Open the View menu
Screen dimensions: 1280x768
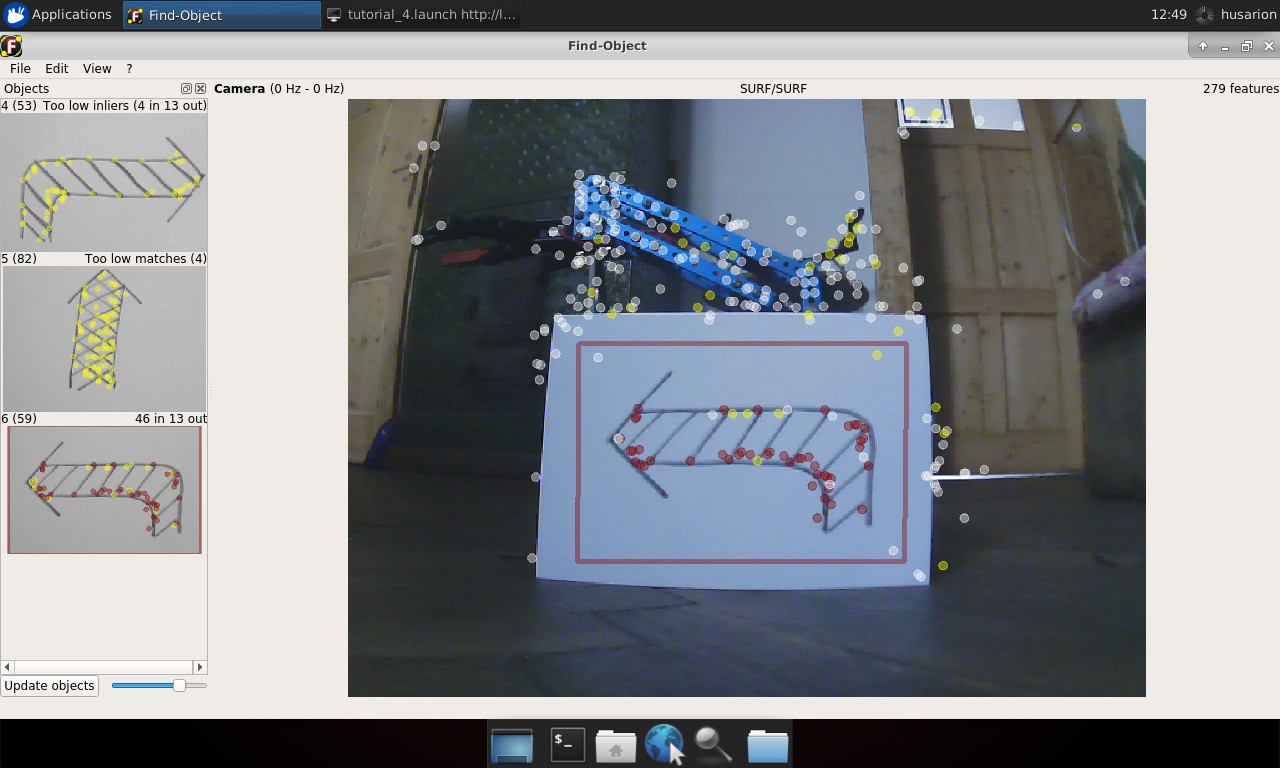(97, 69)
